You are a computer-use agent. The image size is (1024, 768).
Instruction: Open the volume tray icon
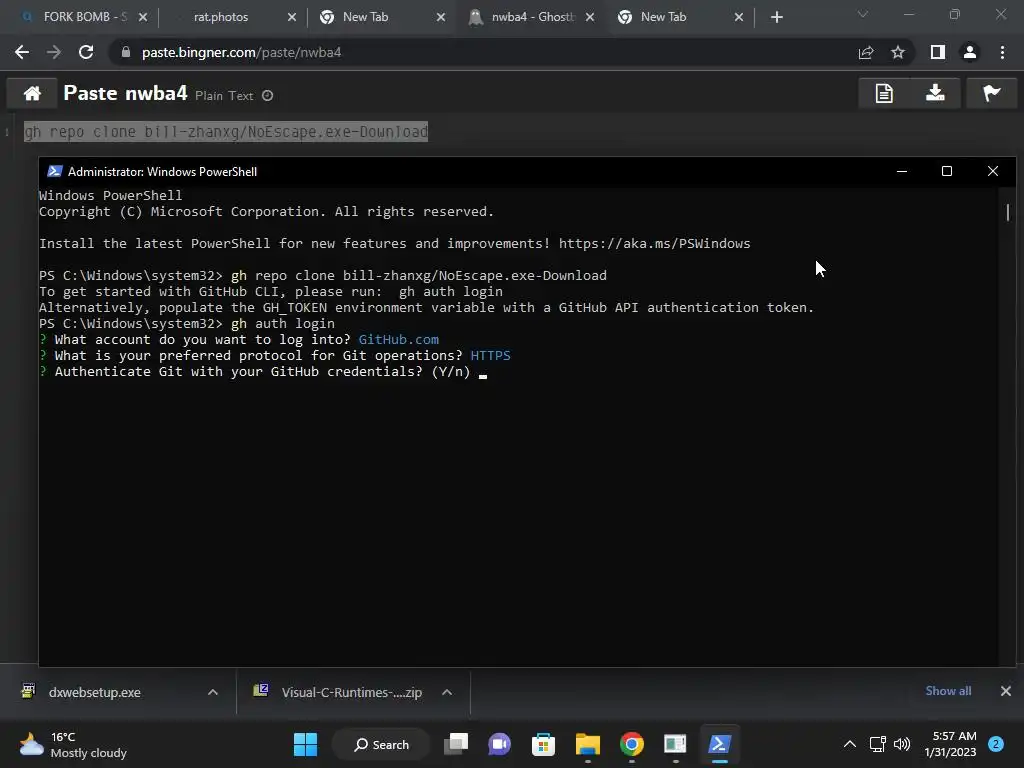902,744
